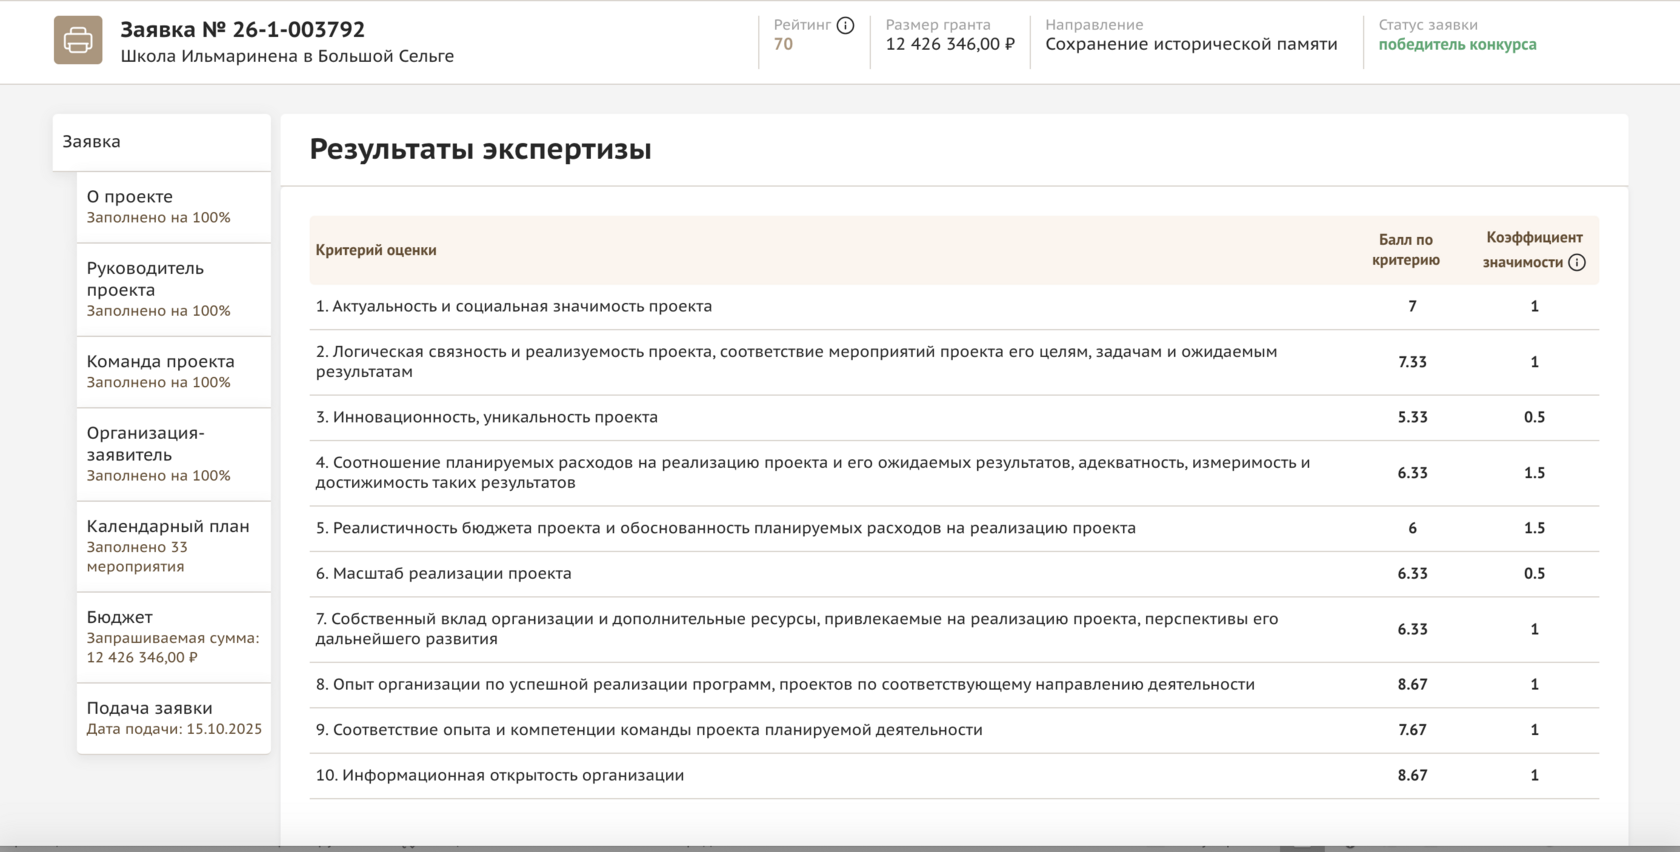Click score 8.67 in the Информационная открытость row

[x=1412, y=775]
